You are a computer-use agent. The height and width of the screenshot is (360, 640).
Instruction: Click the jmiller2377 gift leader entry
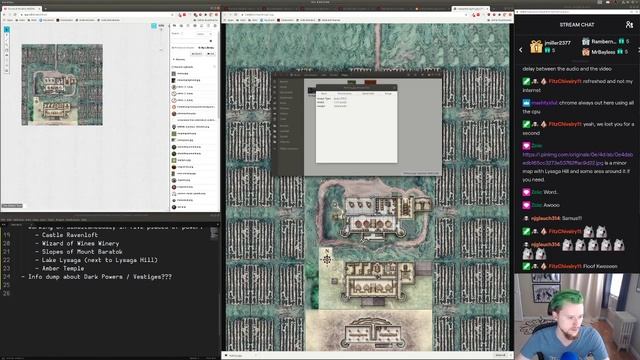click(550, 47)
